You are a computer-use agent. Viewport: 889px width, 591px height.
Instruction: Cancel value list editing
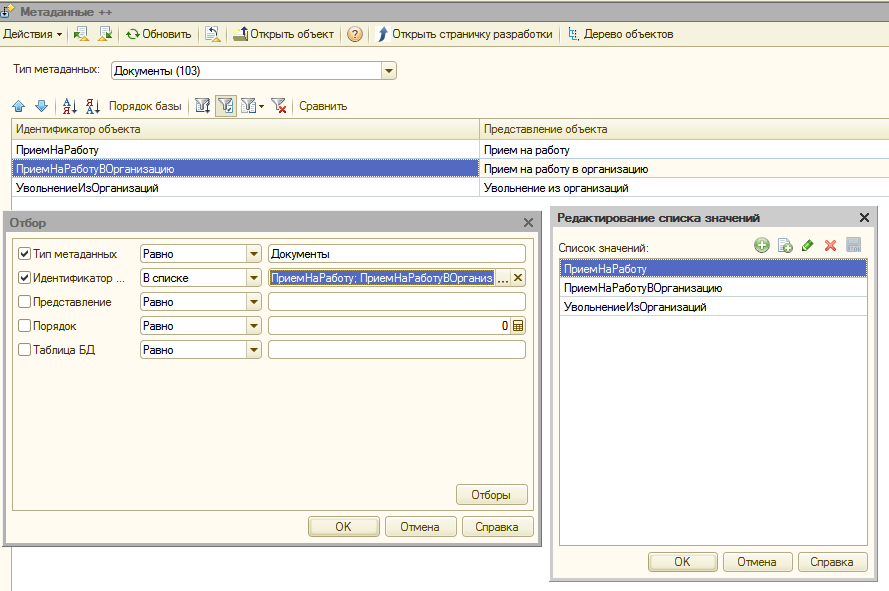(757, 562)
